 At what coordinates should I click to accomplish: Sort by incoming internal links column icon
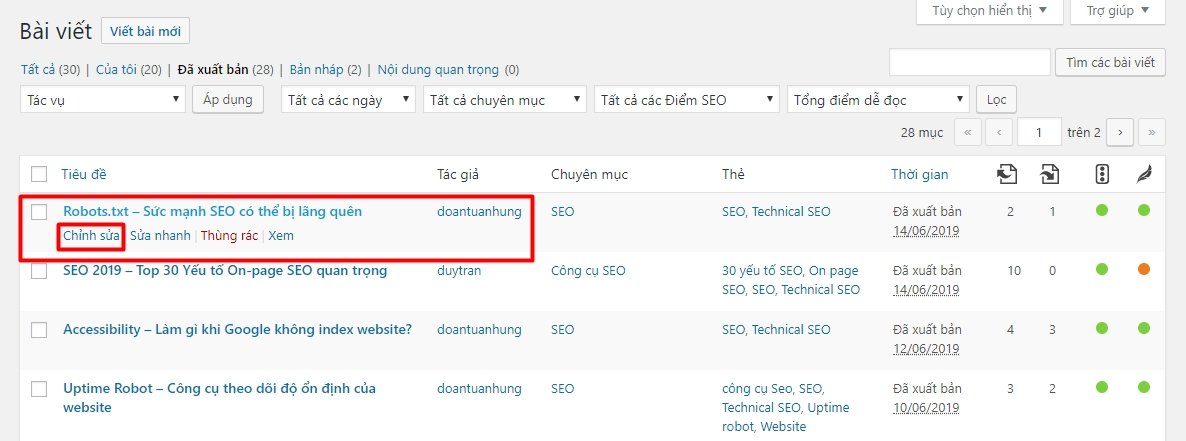pos(1049,175)
